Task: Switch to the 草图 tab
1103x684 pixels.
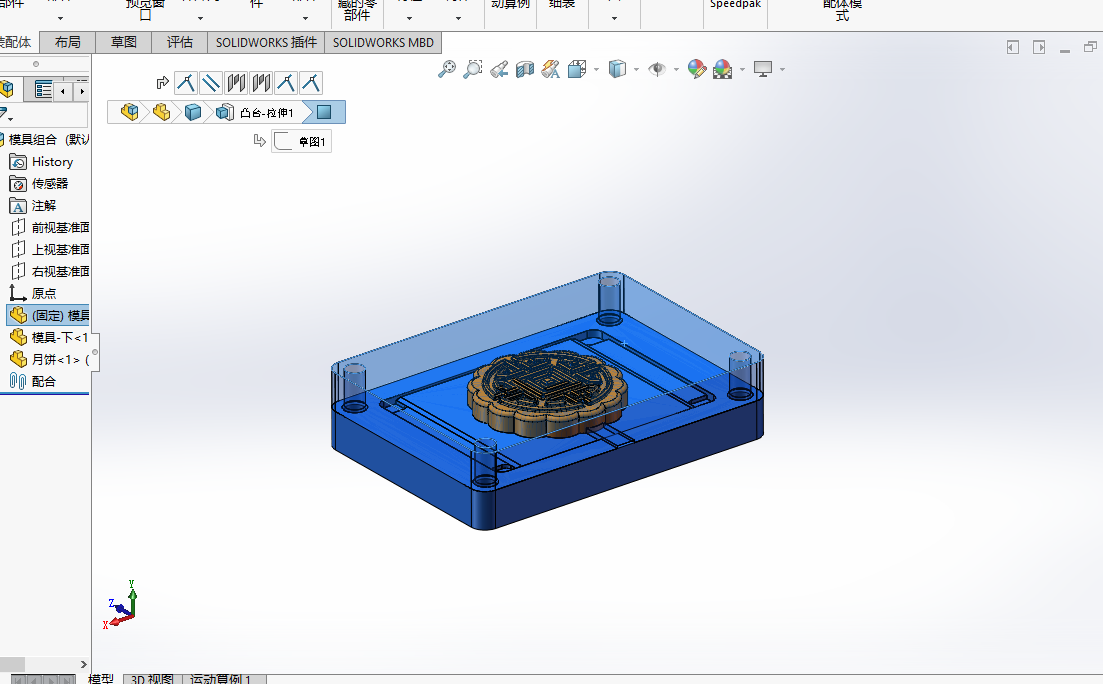Action: coord(124,42)
